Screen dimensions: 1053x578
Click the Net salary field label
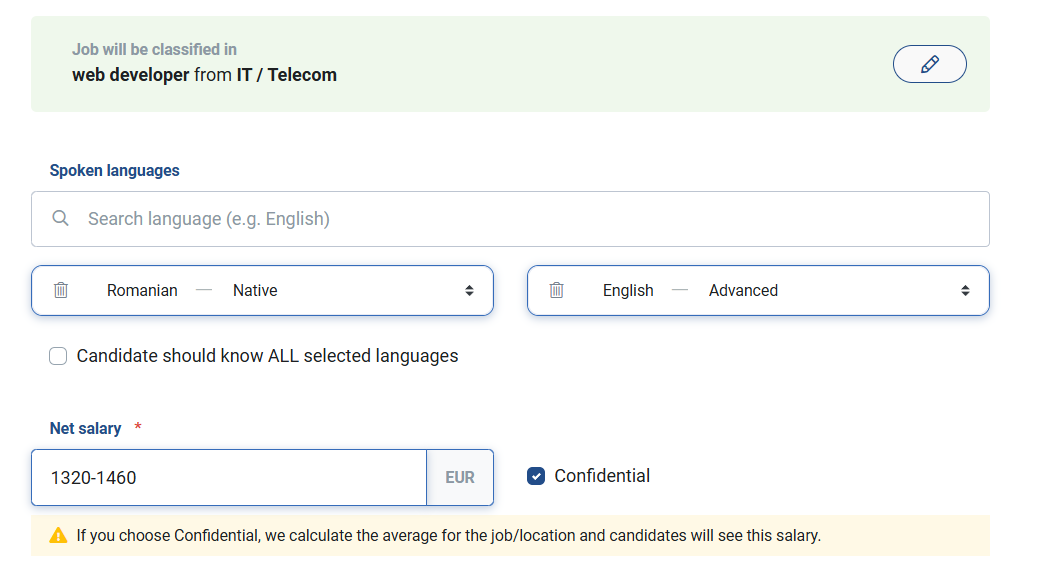tap(85, 428)
